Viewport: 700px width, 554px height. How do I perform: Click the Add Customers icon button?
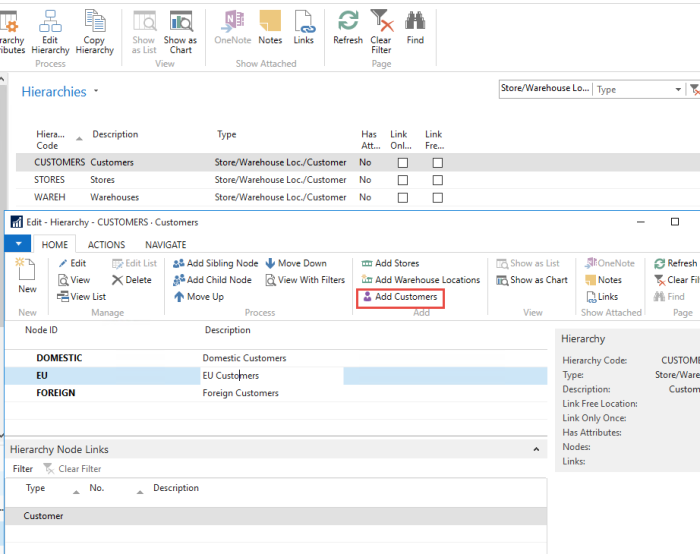pyautogui.click(x=367, y=297)
